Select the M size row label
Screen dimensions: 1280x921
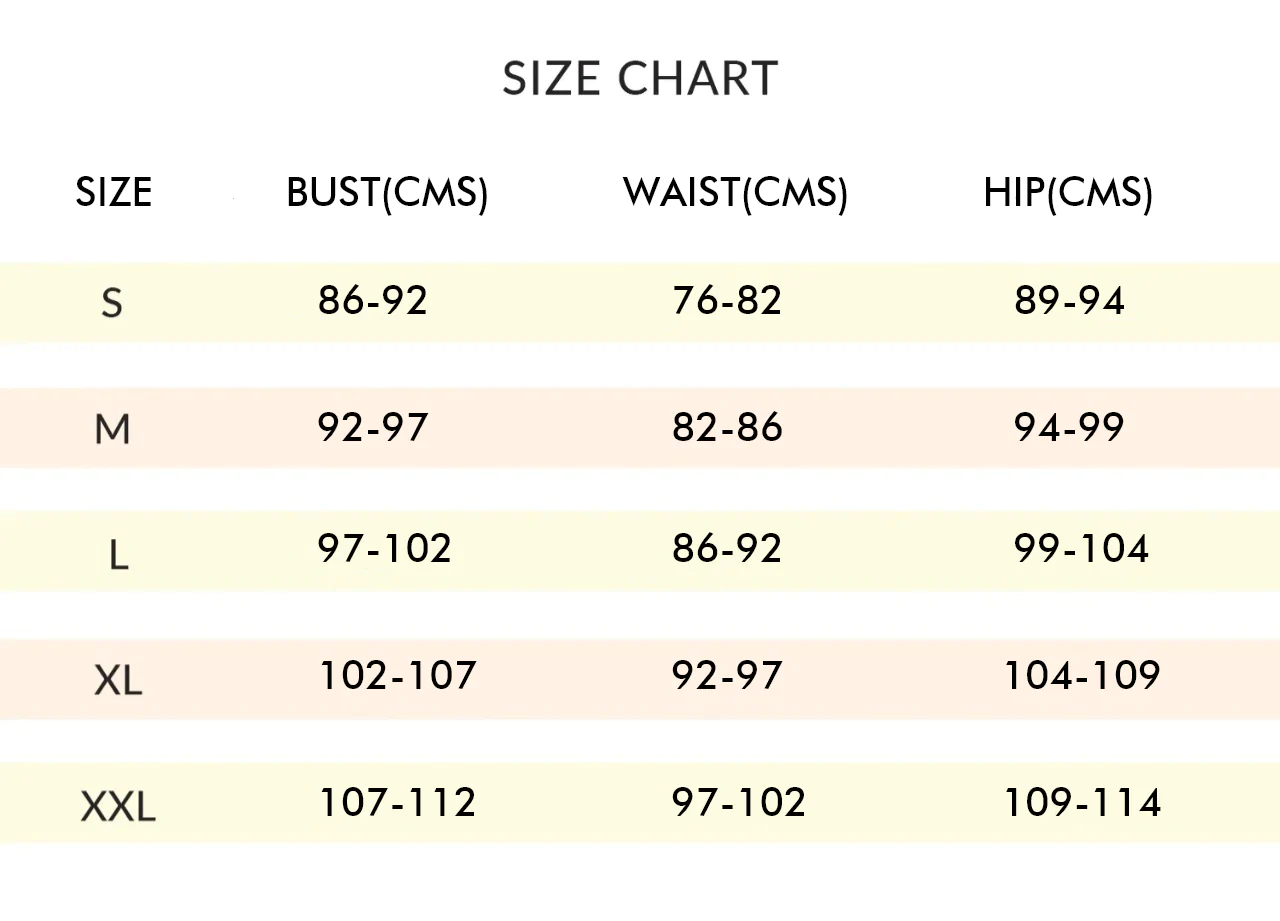coord(112,429)
